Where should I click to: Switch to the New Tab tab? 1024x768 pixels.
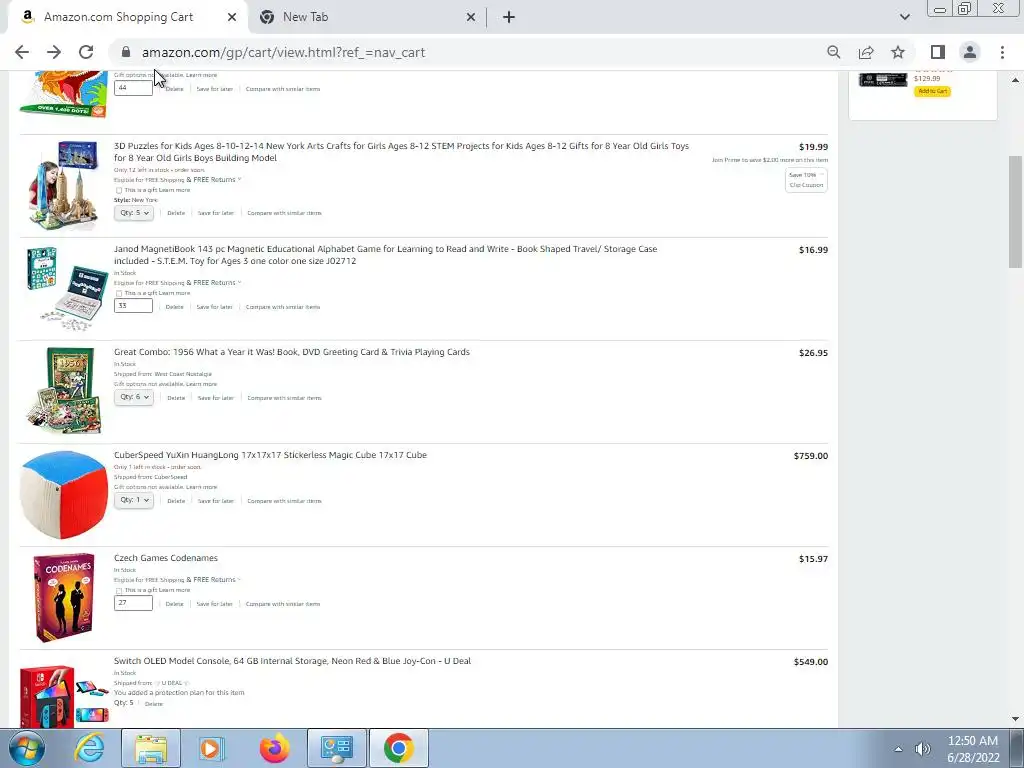click(366, 18)
